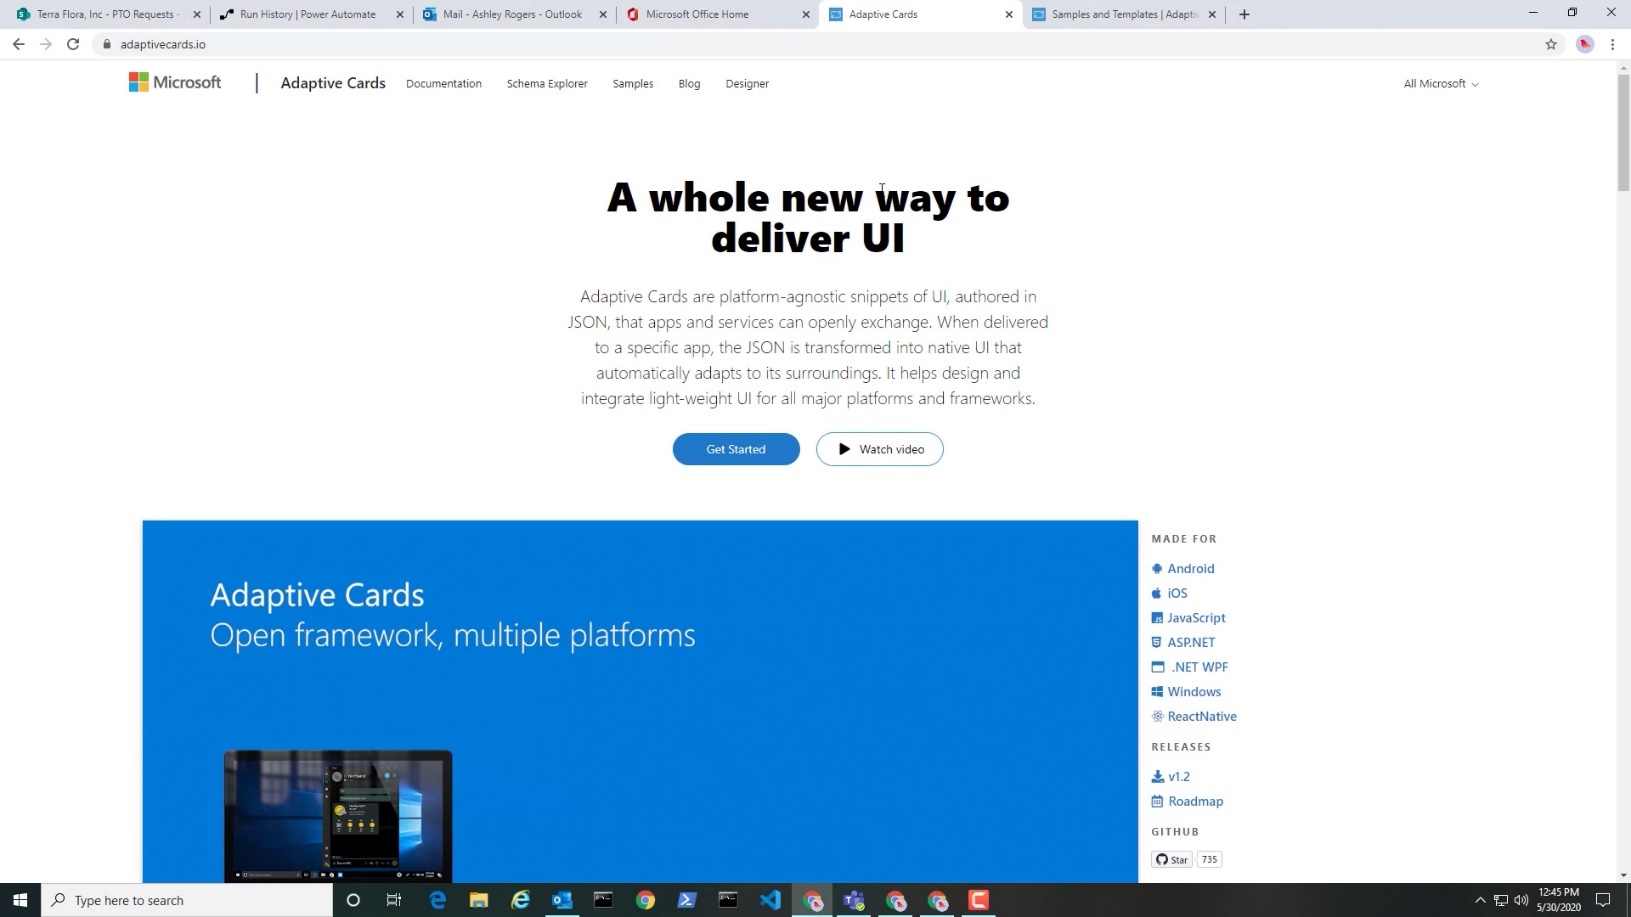1631x917 pixels.
Task: Click the 735 star count badge
Action: click(x=1209, y=859)
